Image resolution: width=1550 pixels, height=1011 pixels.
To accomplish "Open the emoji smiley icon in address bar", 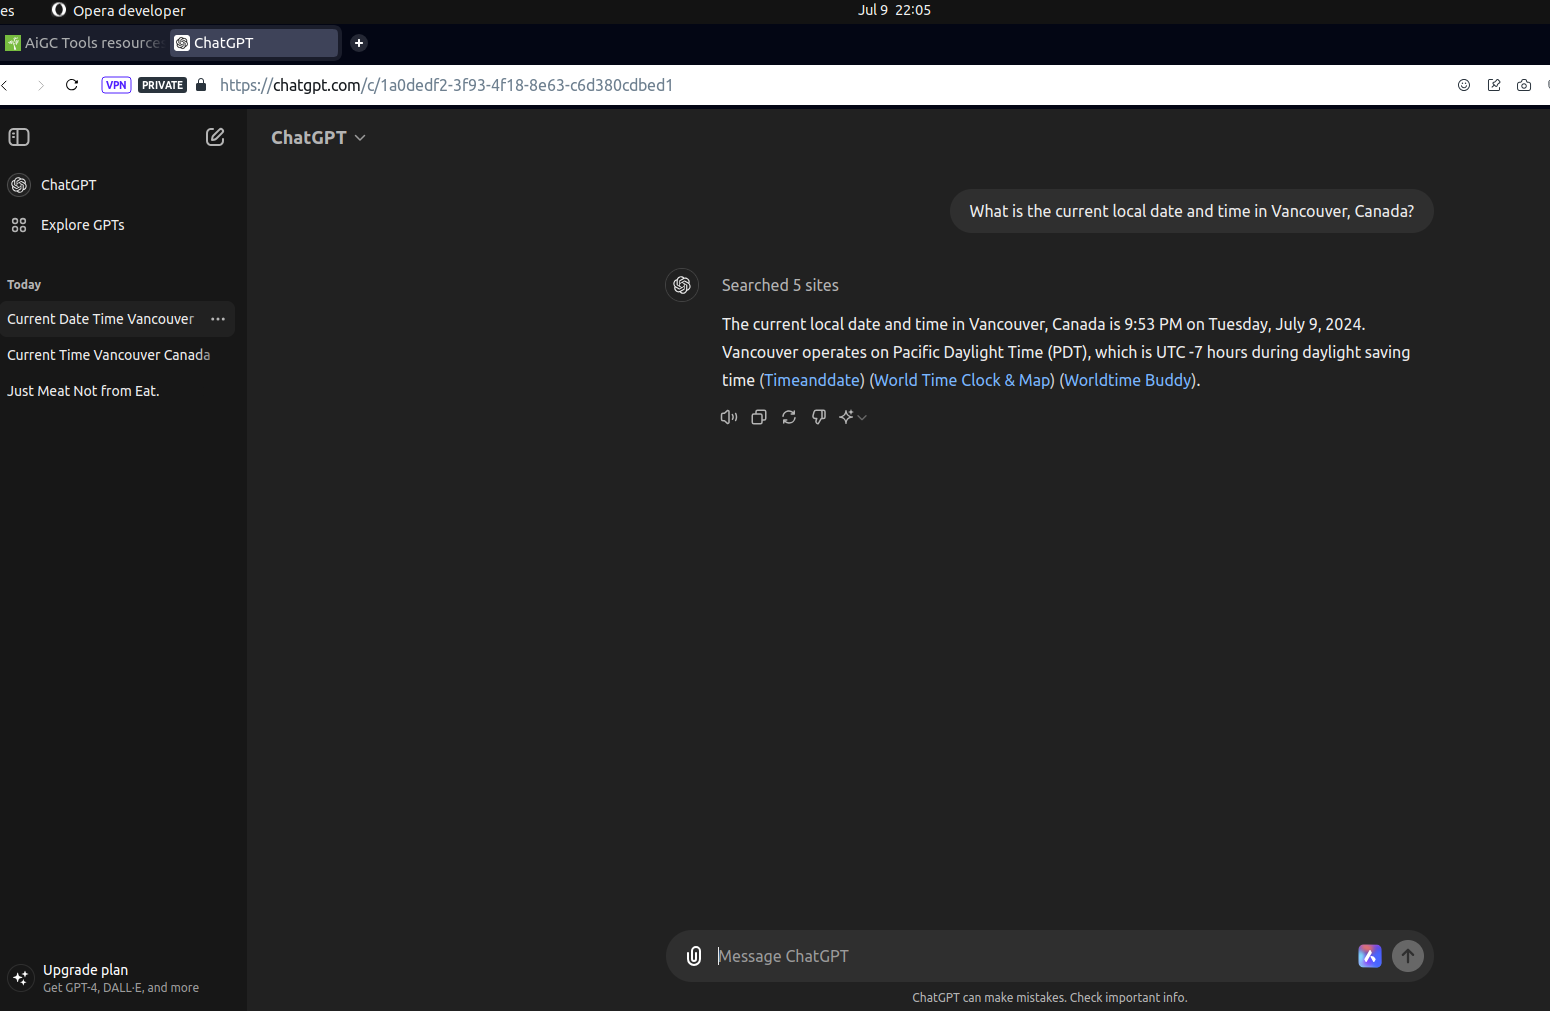I will point(1464,85).
